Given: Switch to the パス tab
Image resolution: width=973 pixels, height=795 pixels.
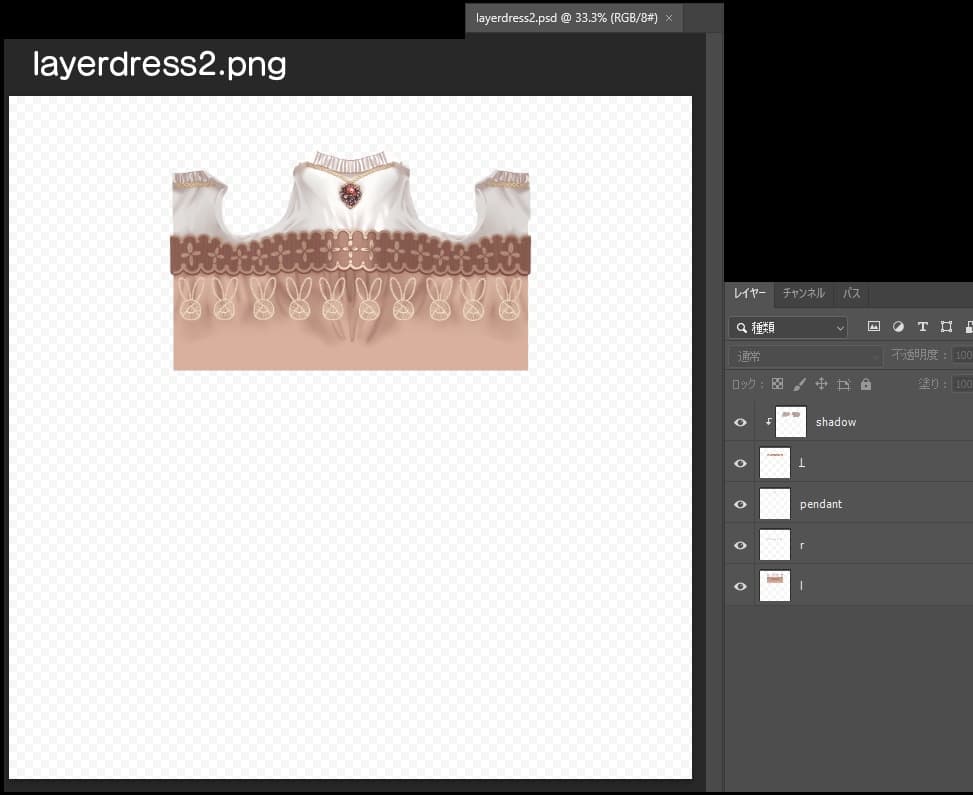Looking at the screenshot, I should pos(852,293).
